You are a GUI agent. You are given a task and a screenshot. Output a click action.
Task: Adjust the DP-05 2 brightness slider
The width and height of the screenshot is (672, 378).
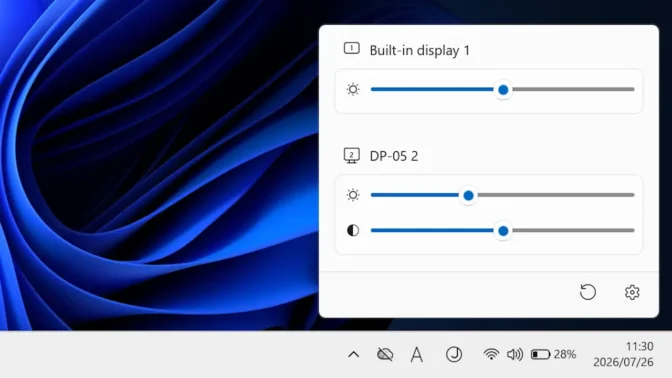tap(502, 195)
